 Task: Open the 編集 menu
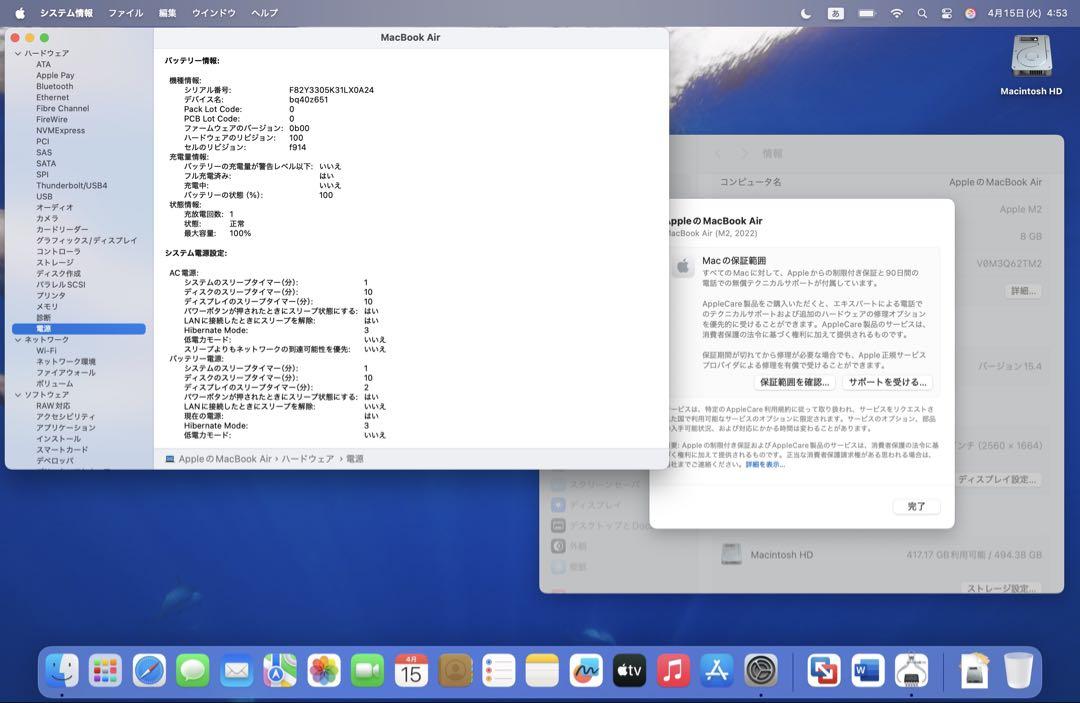pyautogui.click(x=167, y=13)
